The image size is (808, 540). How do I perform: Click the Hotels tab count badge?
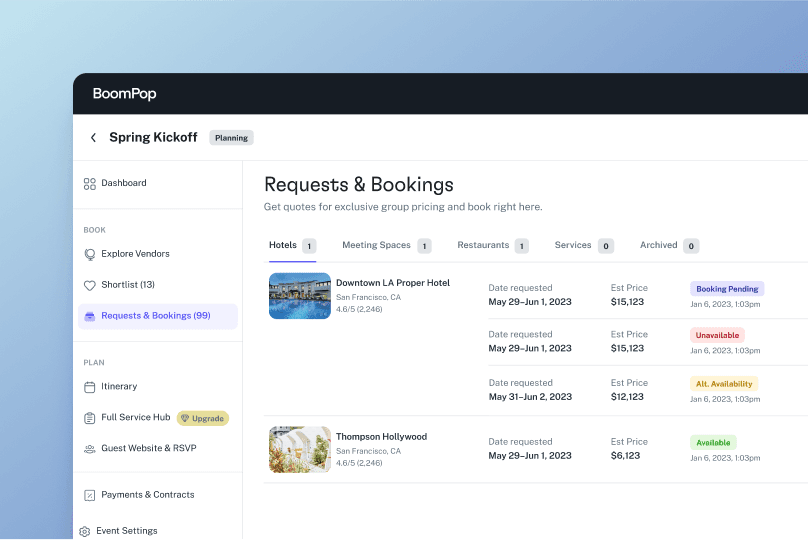[x=309, y=246]
